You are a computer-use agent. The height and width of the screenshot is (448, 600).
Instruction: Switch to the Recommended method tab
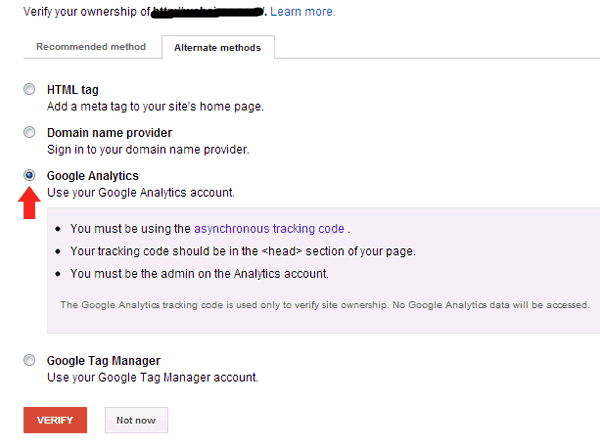tap(91, 47)
